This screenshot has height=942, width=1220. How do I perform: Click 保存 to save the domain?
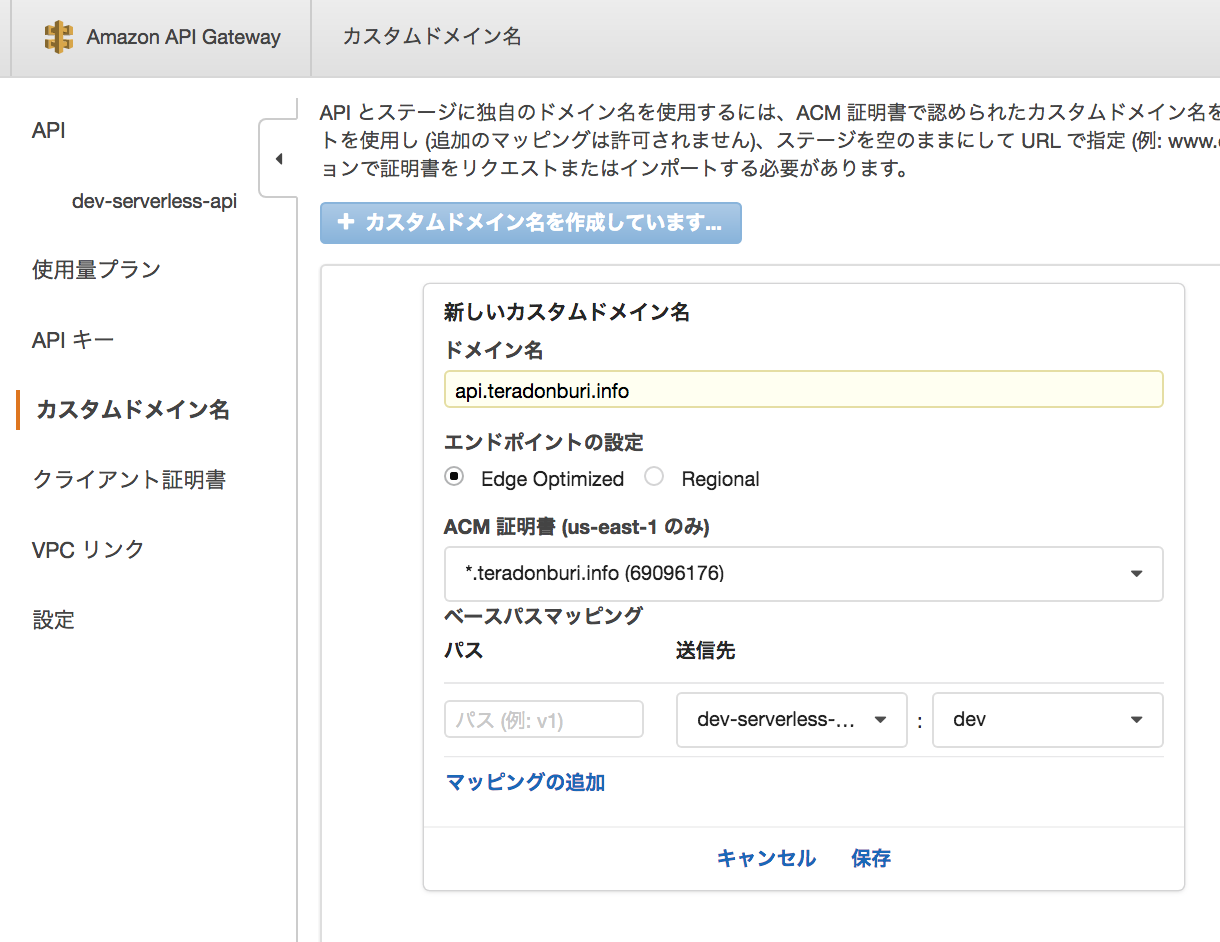click(871, 858)
